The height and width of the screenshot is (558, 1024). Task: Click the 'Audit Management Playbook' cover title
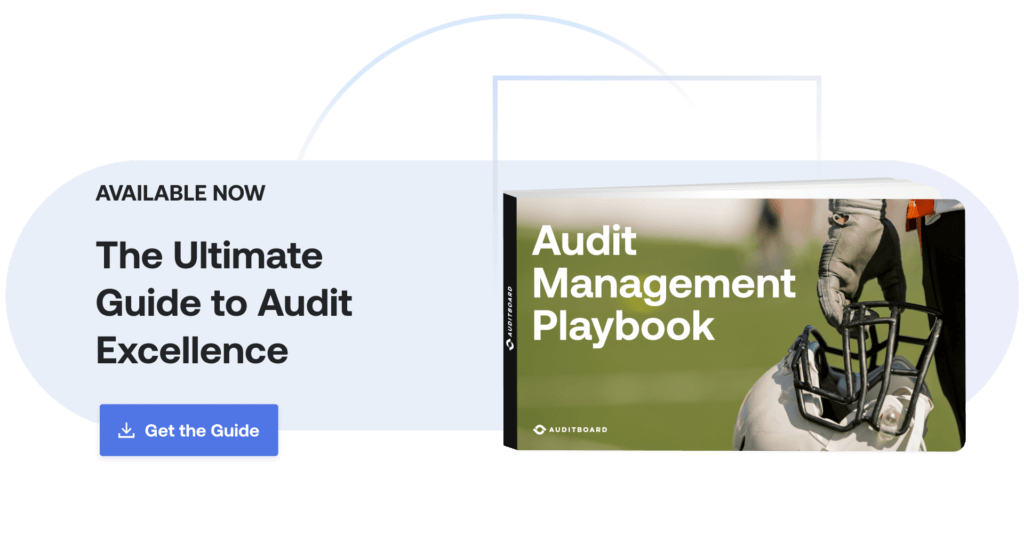(664, 284)
